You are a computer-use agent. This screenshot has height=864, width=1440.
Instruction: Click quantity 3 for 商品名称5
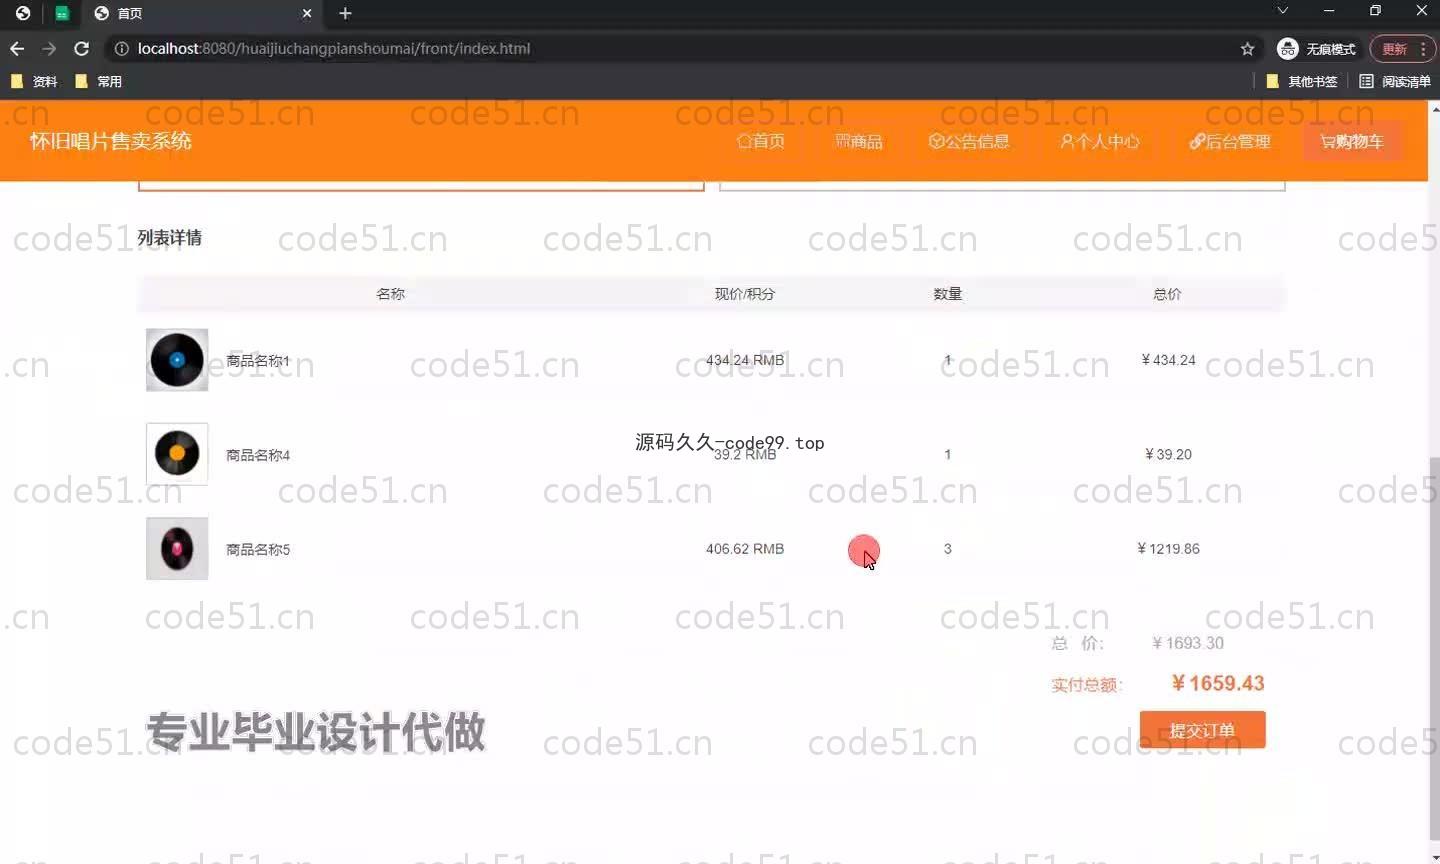(x=947, y=549)
